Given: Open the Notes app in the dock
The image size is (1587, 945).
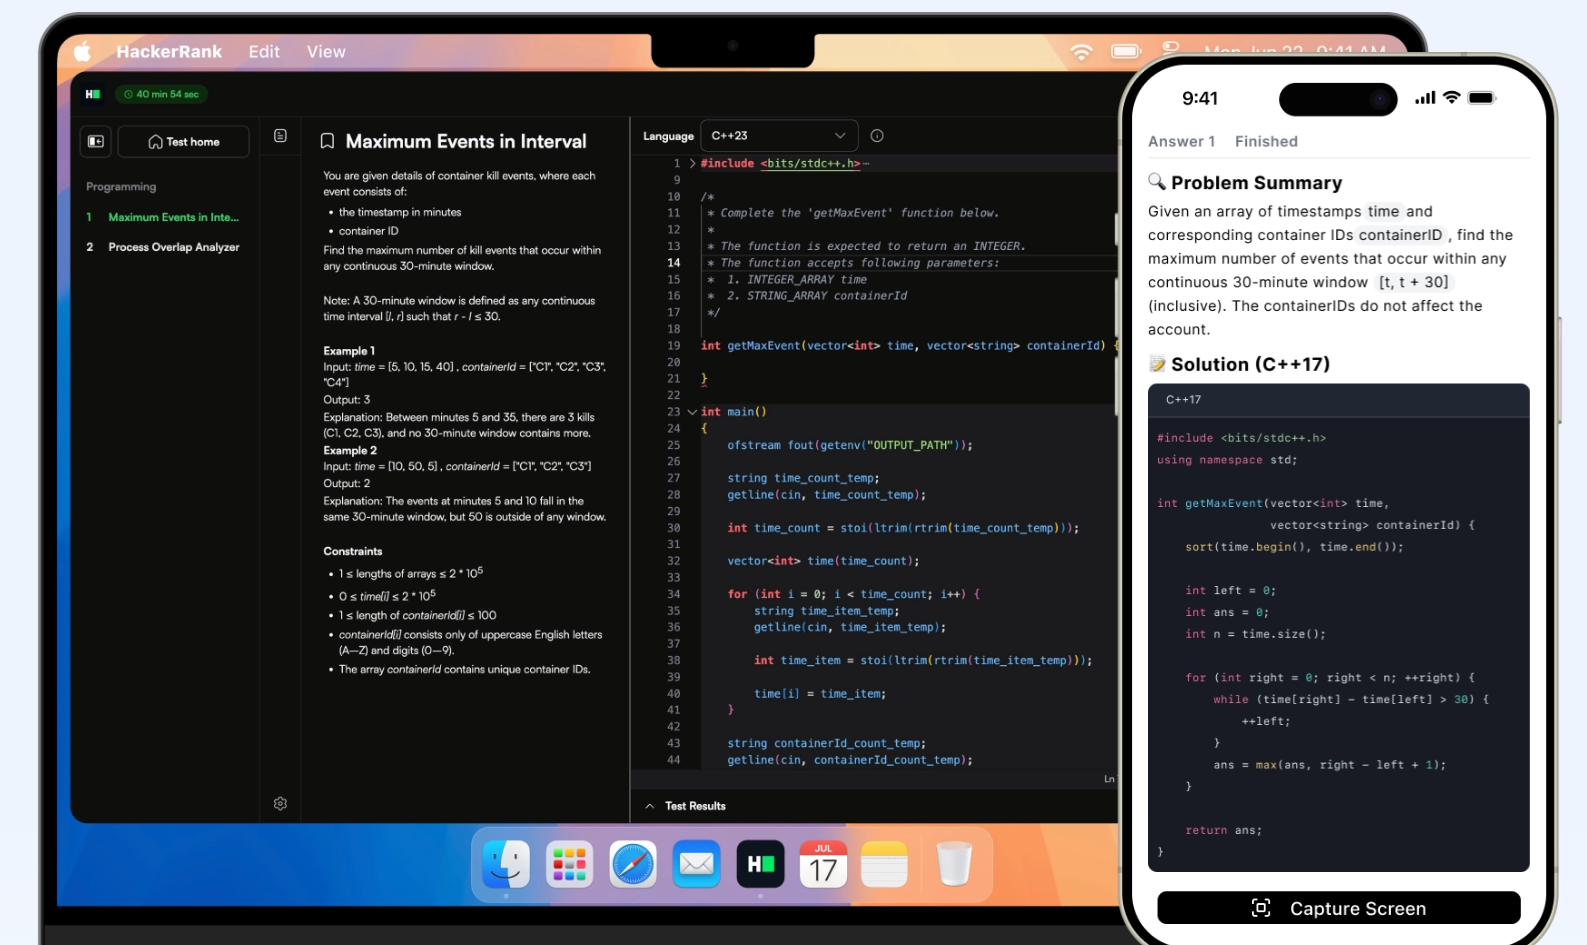Looking at the screenshot, I should pyautogui.click(x=884, y=864).
